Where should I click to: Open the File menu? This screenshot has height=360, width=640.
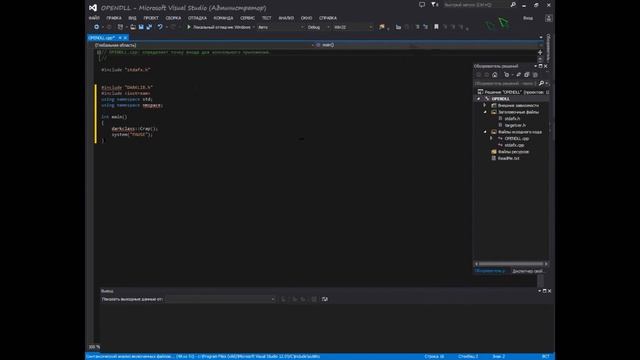[x=94, y=18]
